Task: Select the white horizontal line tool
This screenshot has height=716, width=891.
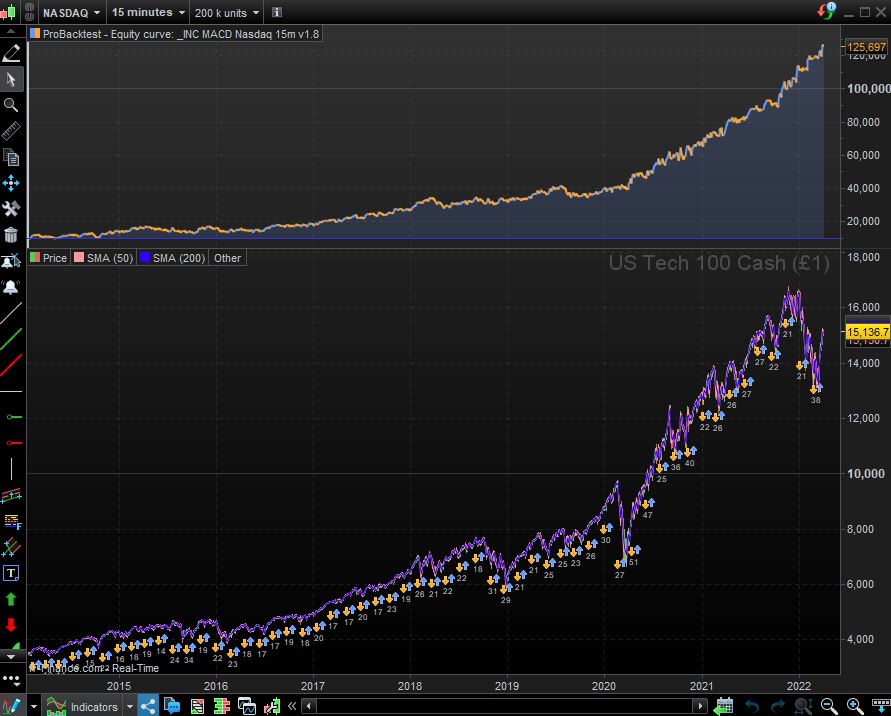Action: (11, 392)
